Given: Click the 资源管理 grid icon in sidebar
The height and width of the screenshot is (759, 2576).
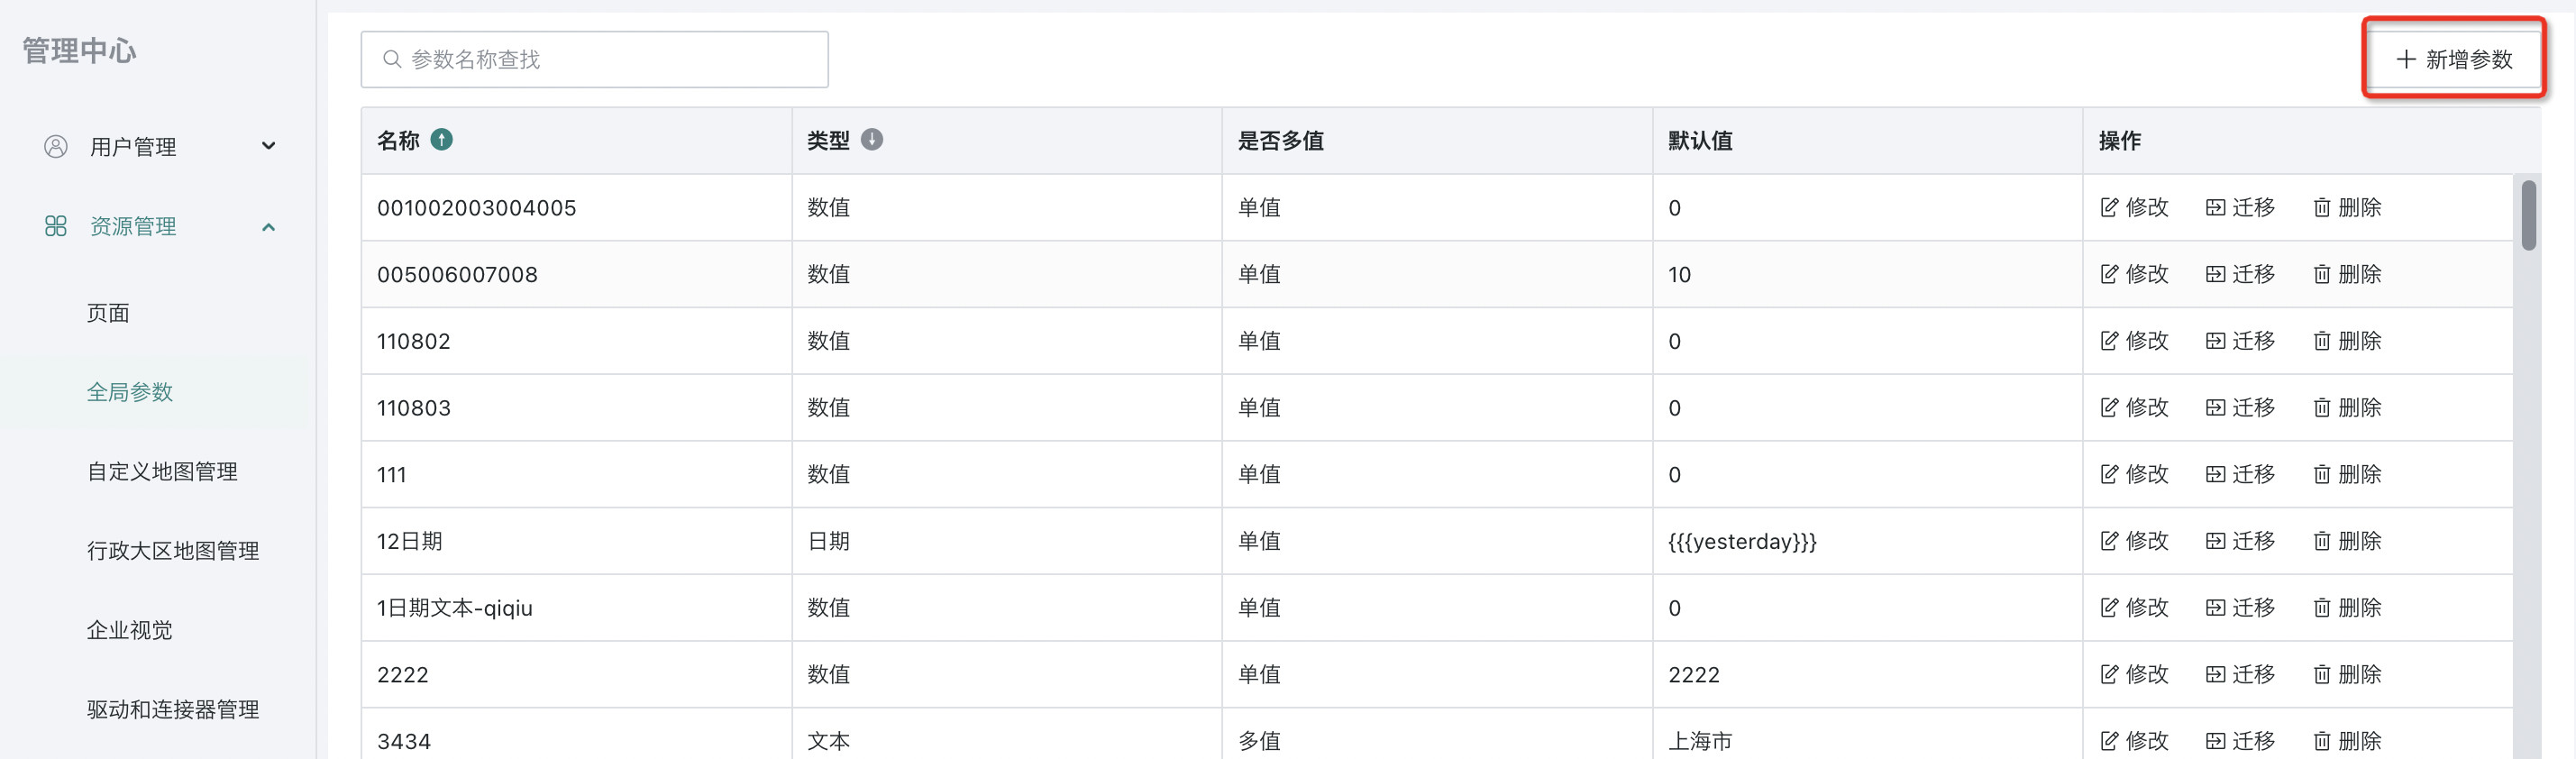Looking at the screenshot, I should tap(56, 226).
